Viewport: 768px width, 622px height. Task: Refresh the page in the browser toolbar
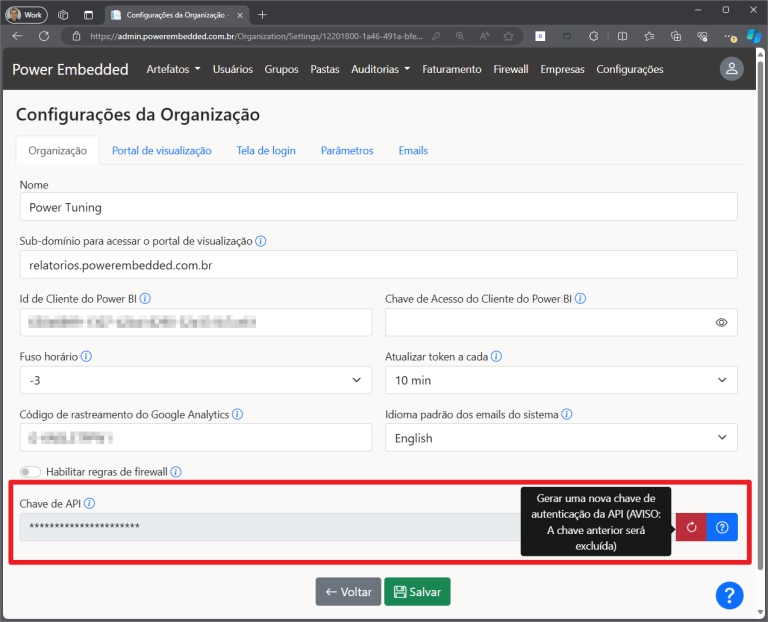[43, 35]
